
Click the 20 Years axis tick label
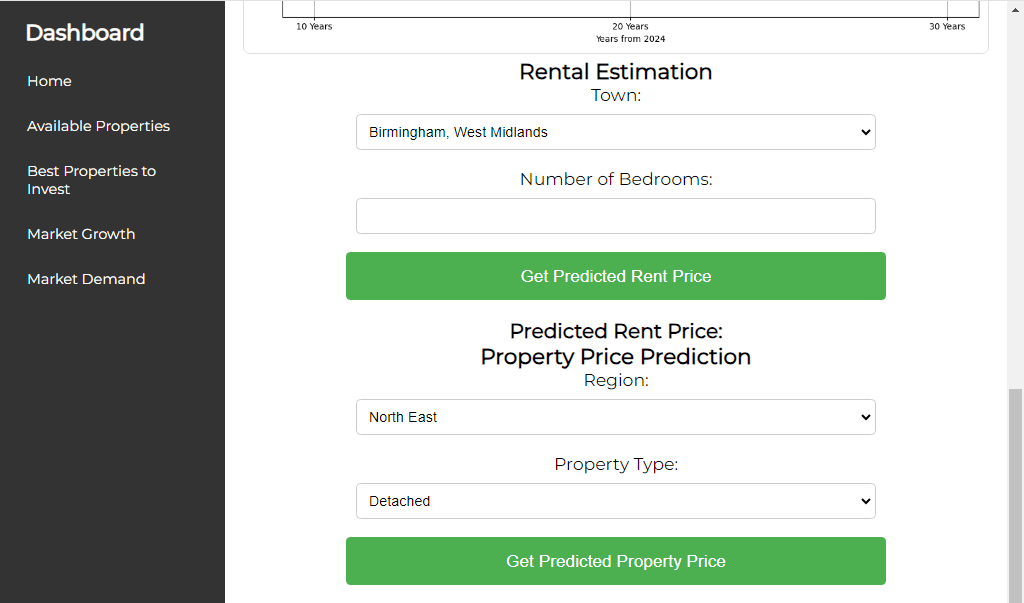(x=630, y=26)
